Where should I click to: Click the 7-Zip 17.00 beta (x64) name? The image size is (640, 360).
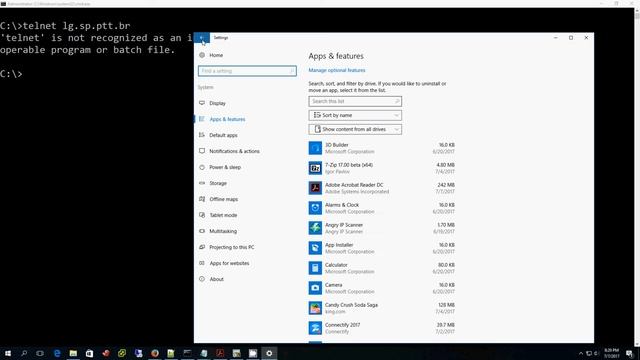coord(349,165)
